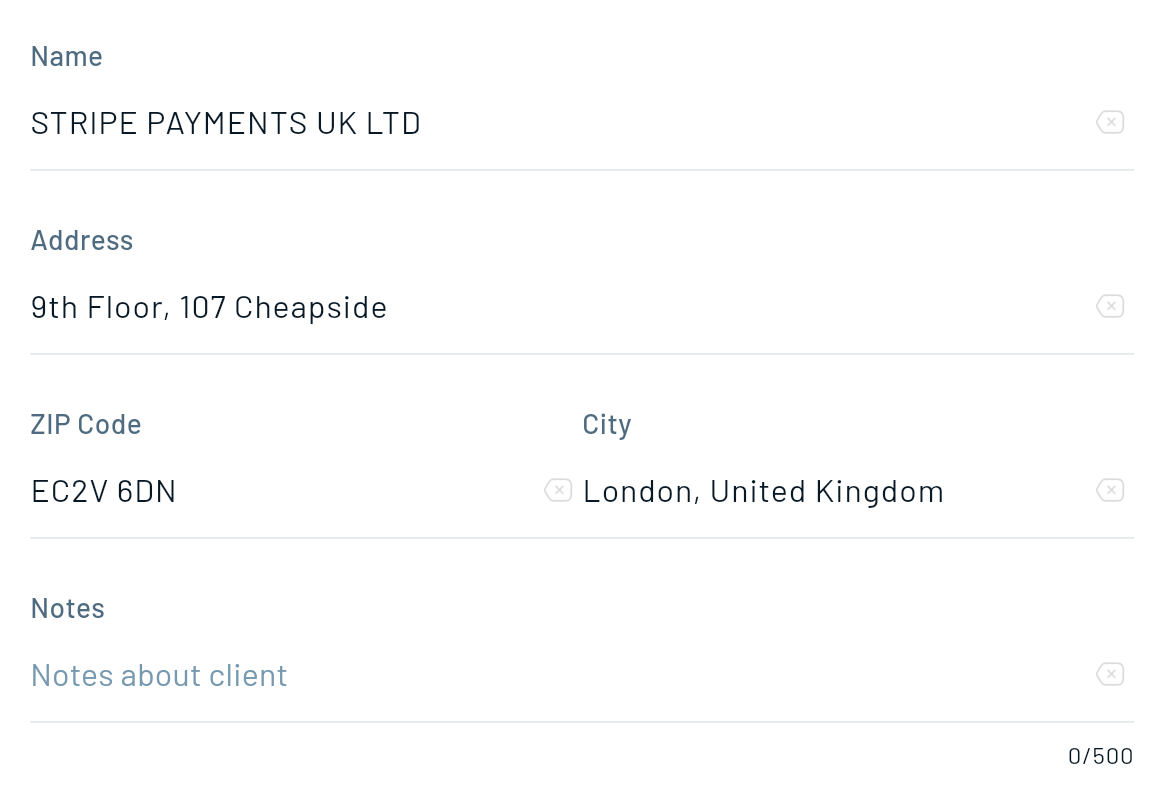Place cursor on the word 'Cheapside'
Screen dimensions: 1166x802
(310, 307)
